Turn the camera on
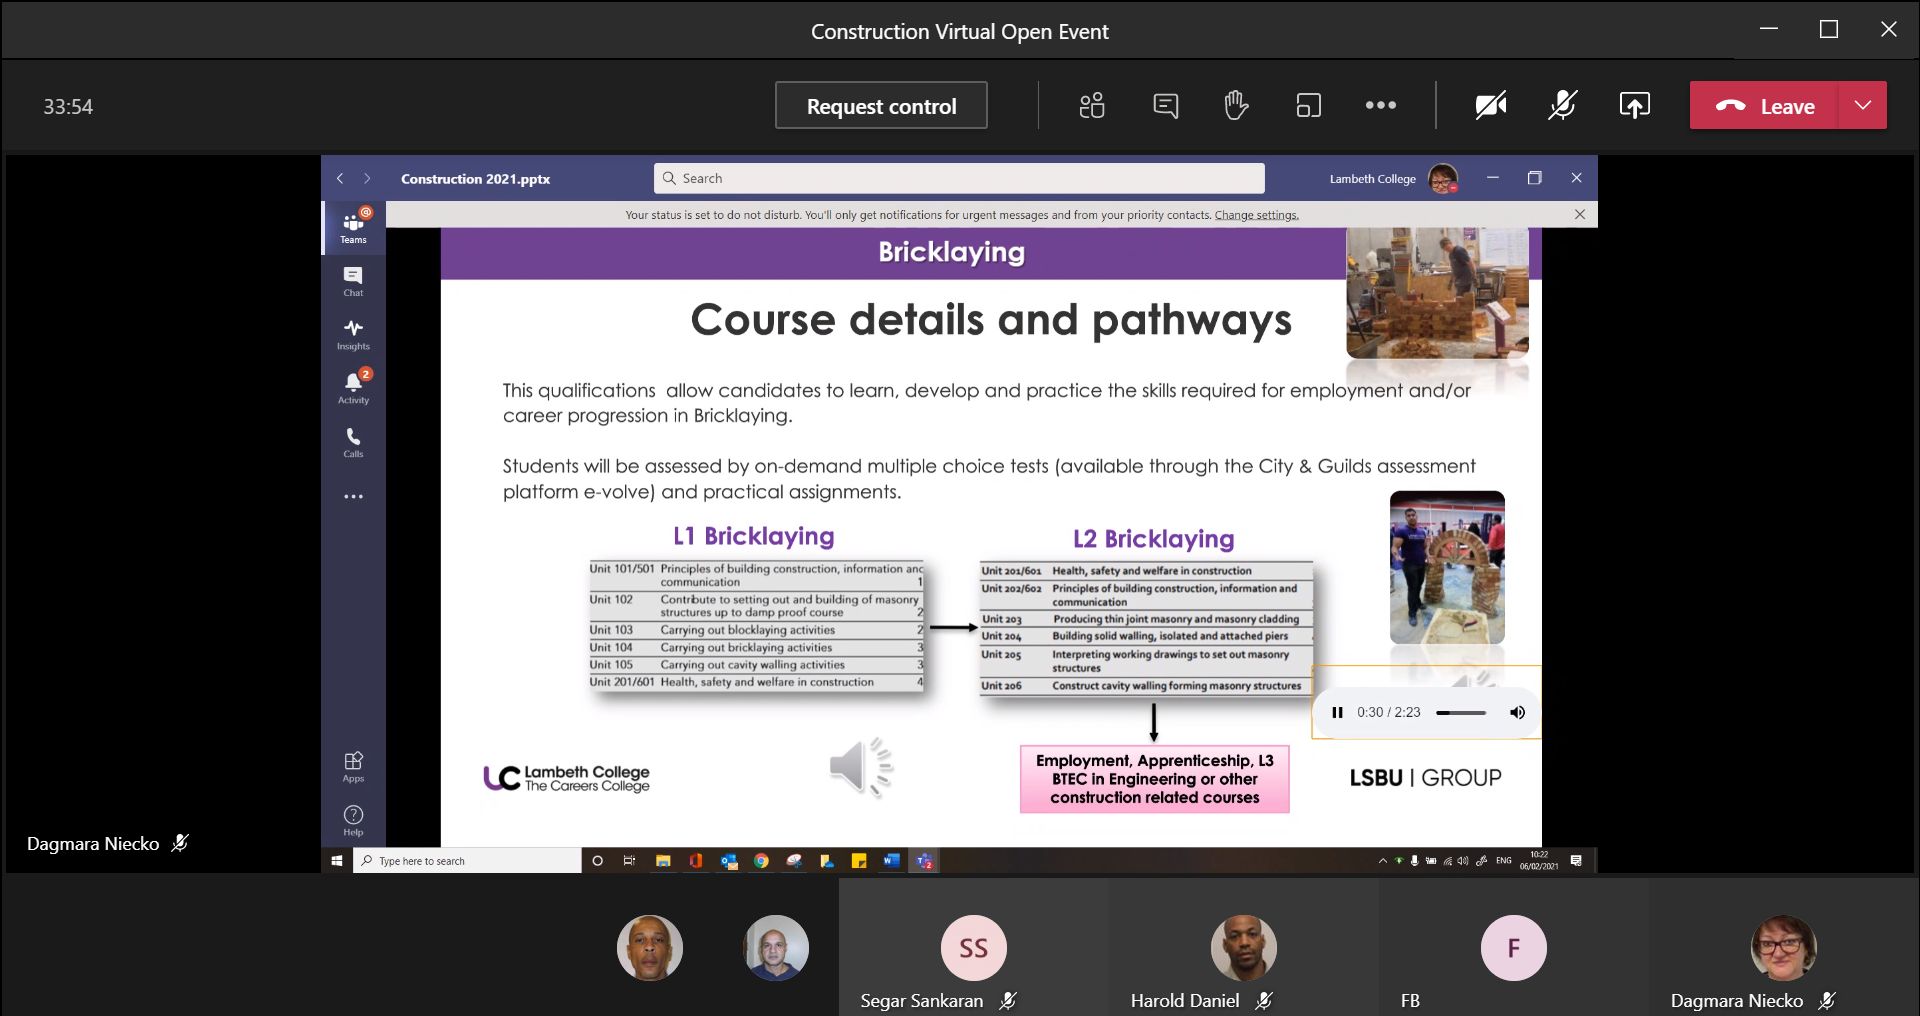Screen dimensions: 1920x1016 [1490, 105]
